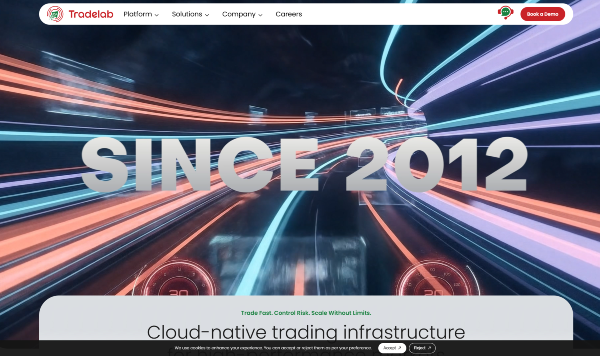Click the SINCE 2012 hero text

[x=304, y=165]
